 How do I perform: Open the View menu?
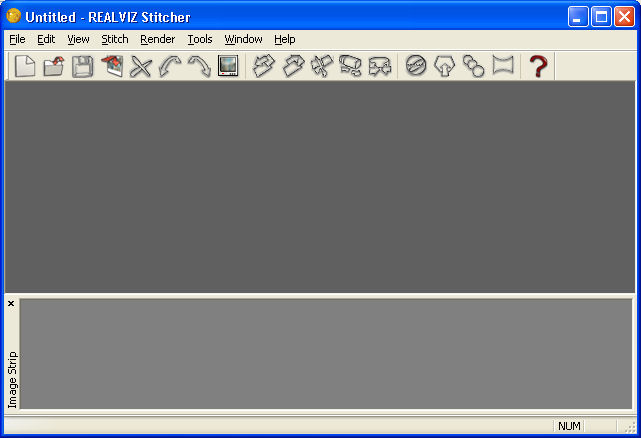[x=78, y=39]
